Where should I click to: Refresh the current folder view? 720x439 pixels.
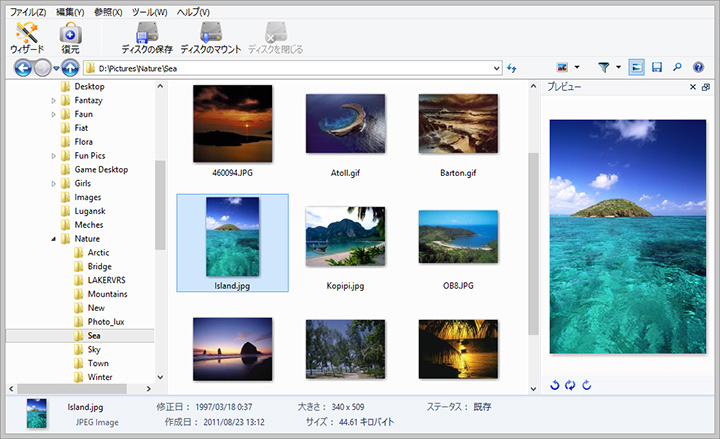(x=512, y=68)
